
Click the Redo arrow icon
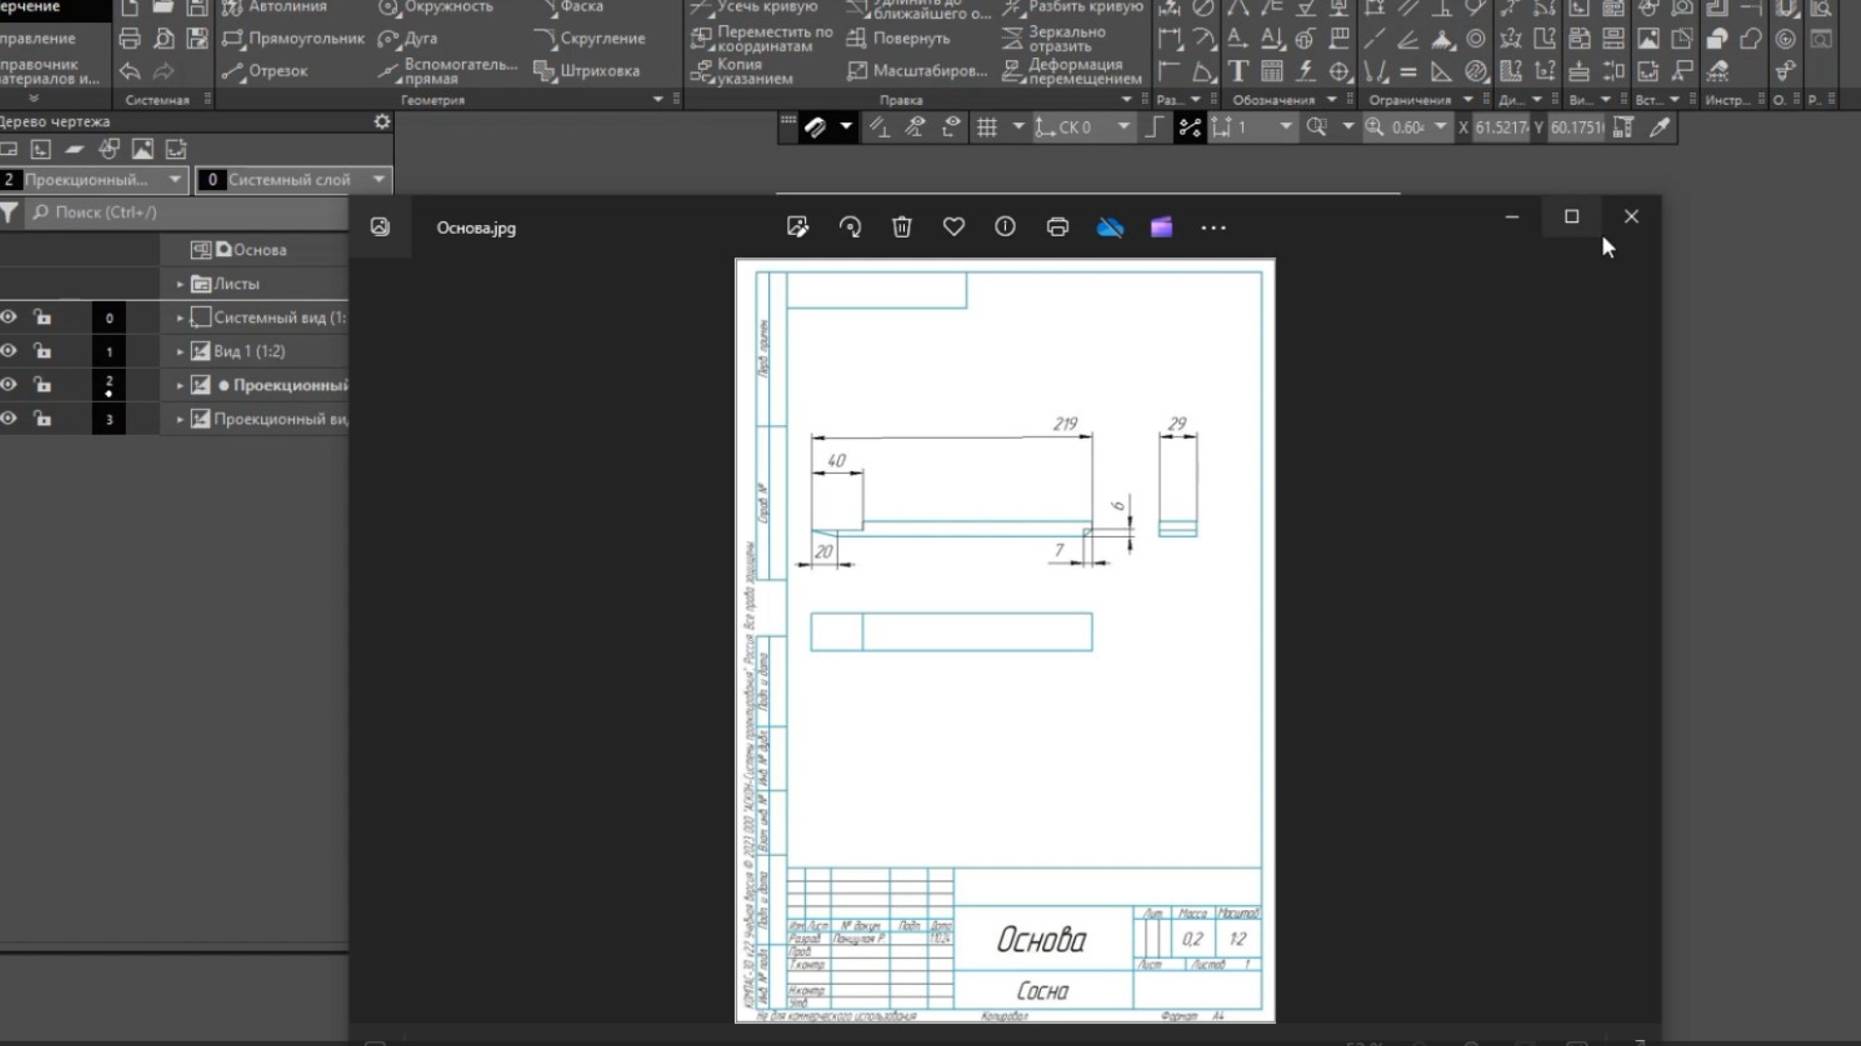[x=164, y=71]
